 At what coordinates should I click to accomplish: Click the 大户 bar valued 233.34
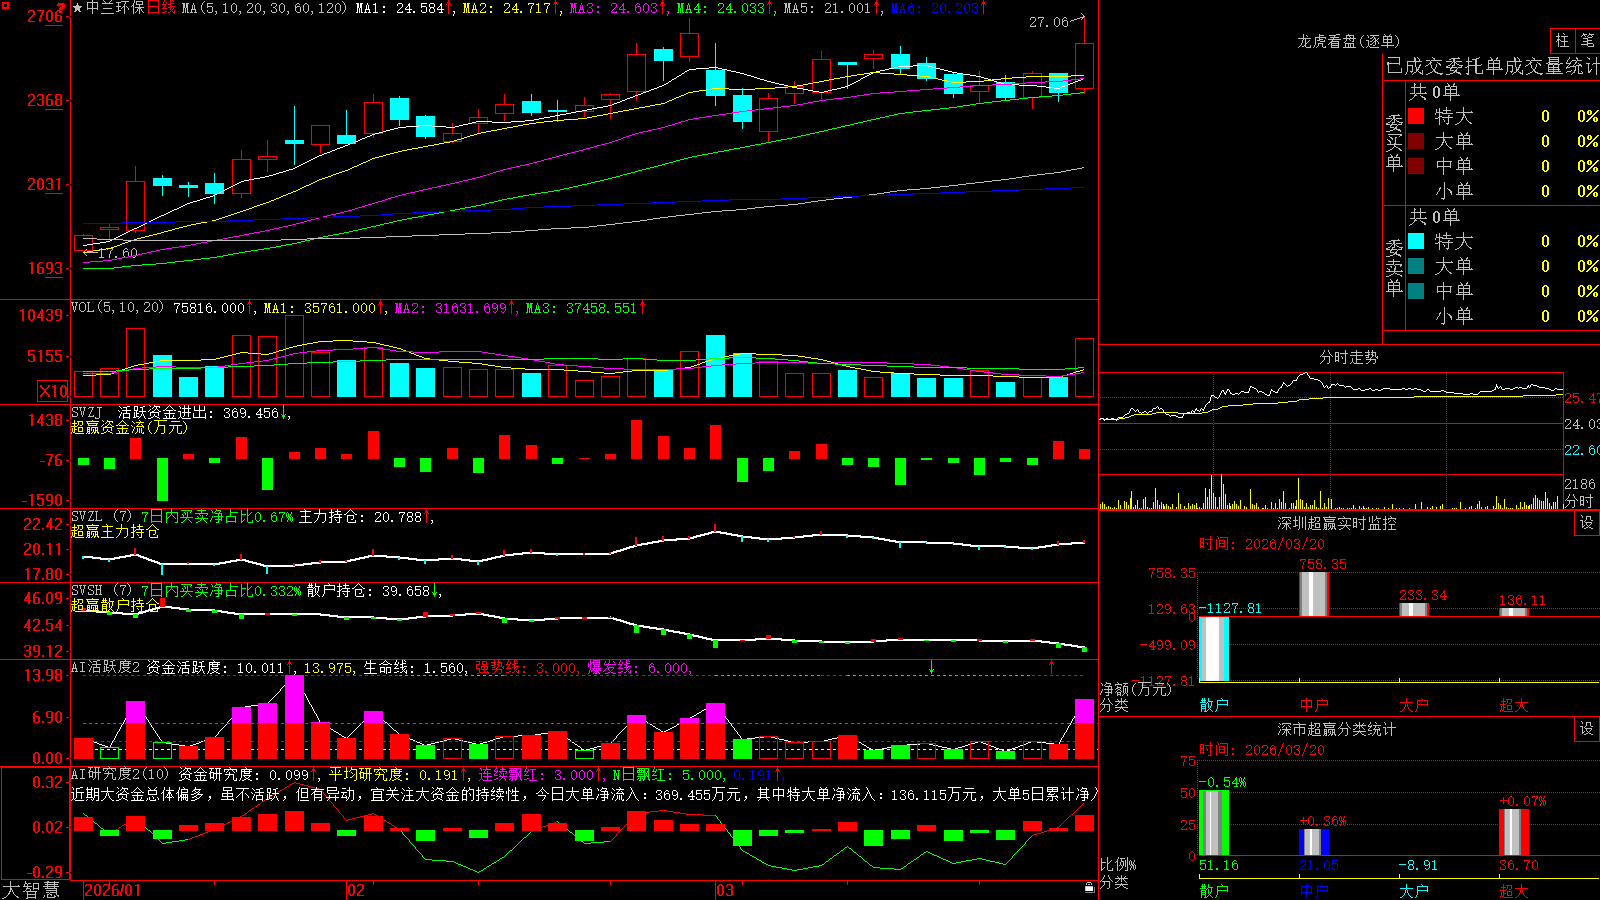(1414, 609)
